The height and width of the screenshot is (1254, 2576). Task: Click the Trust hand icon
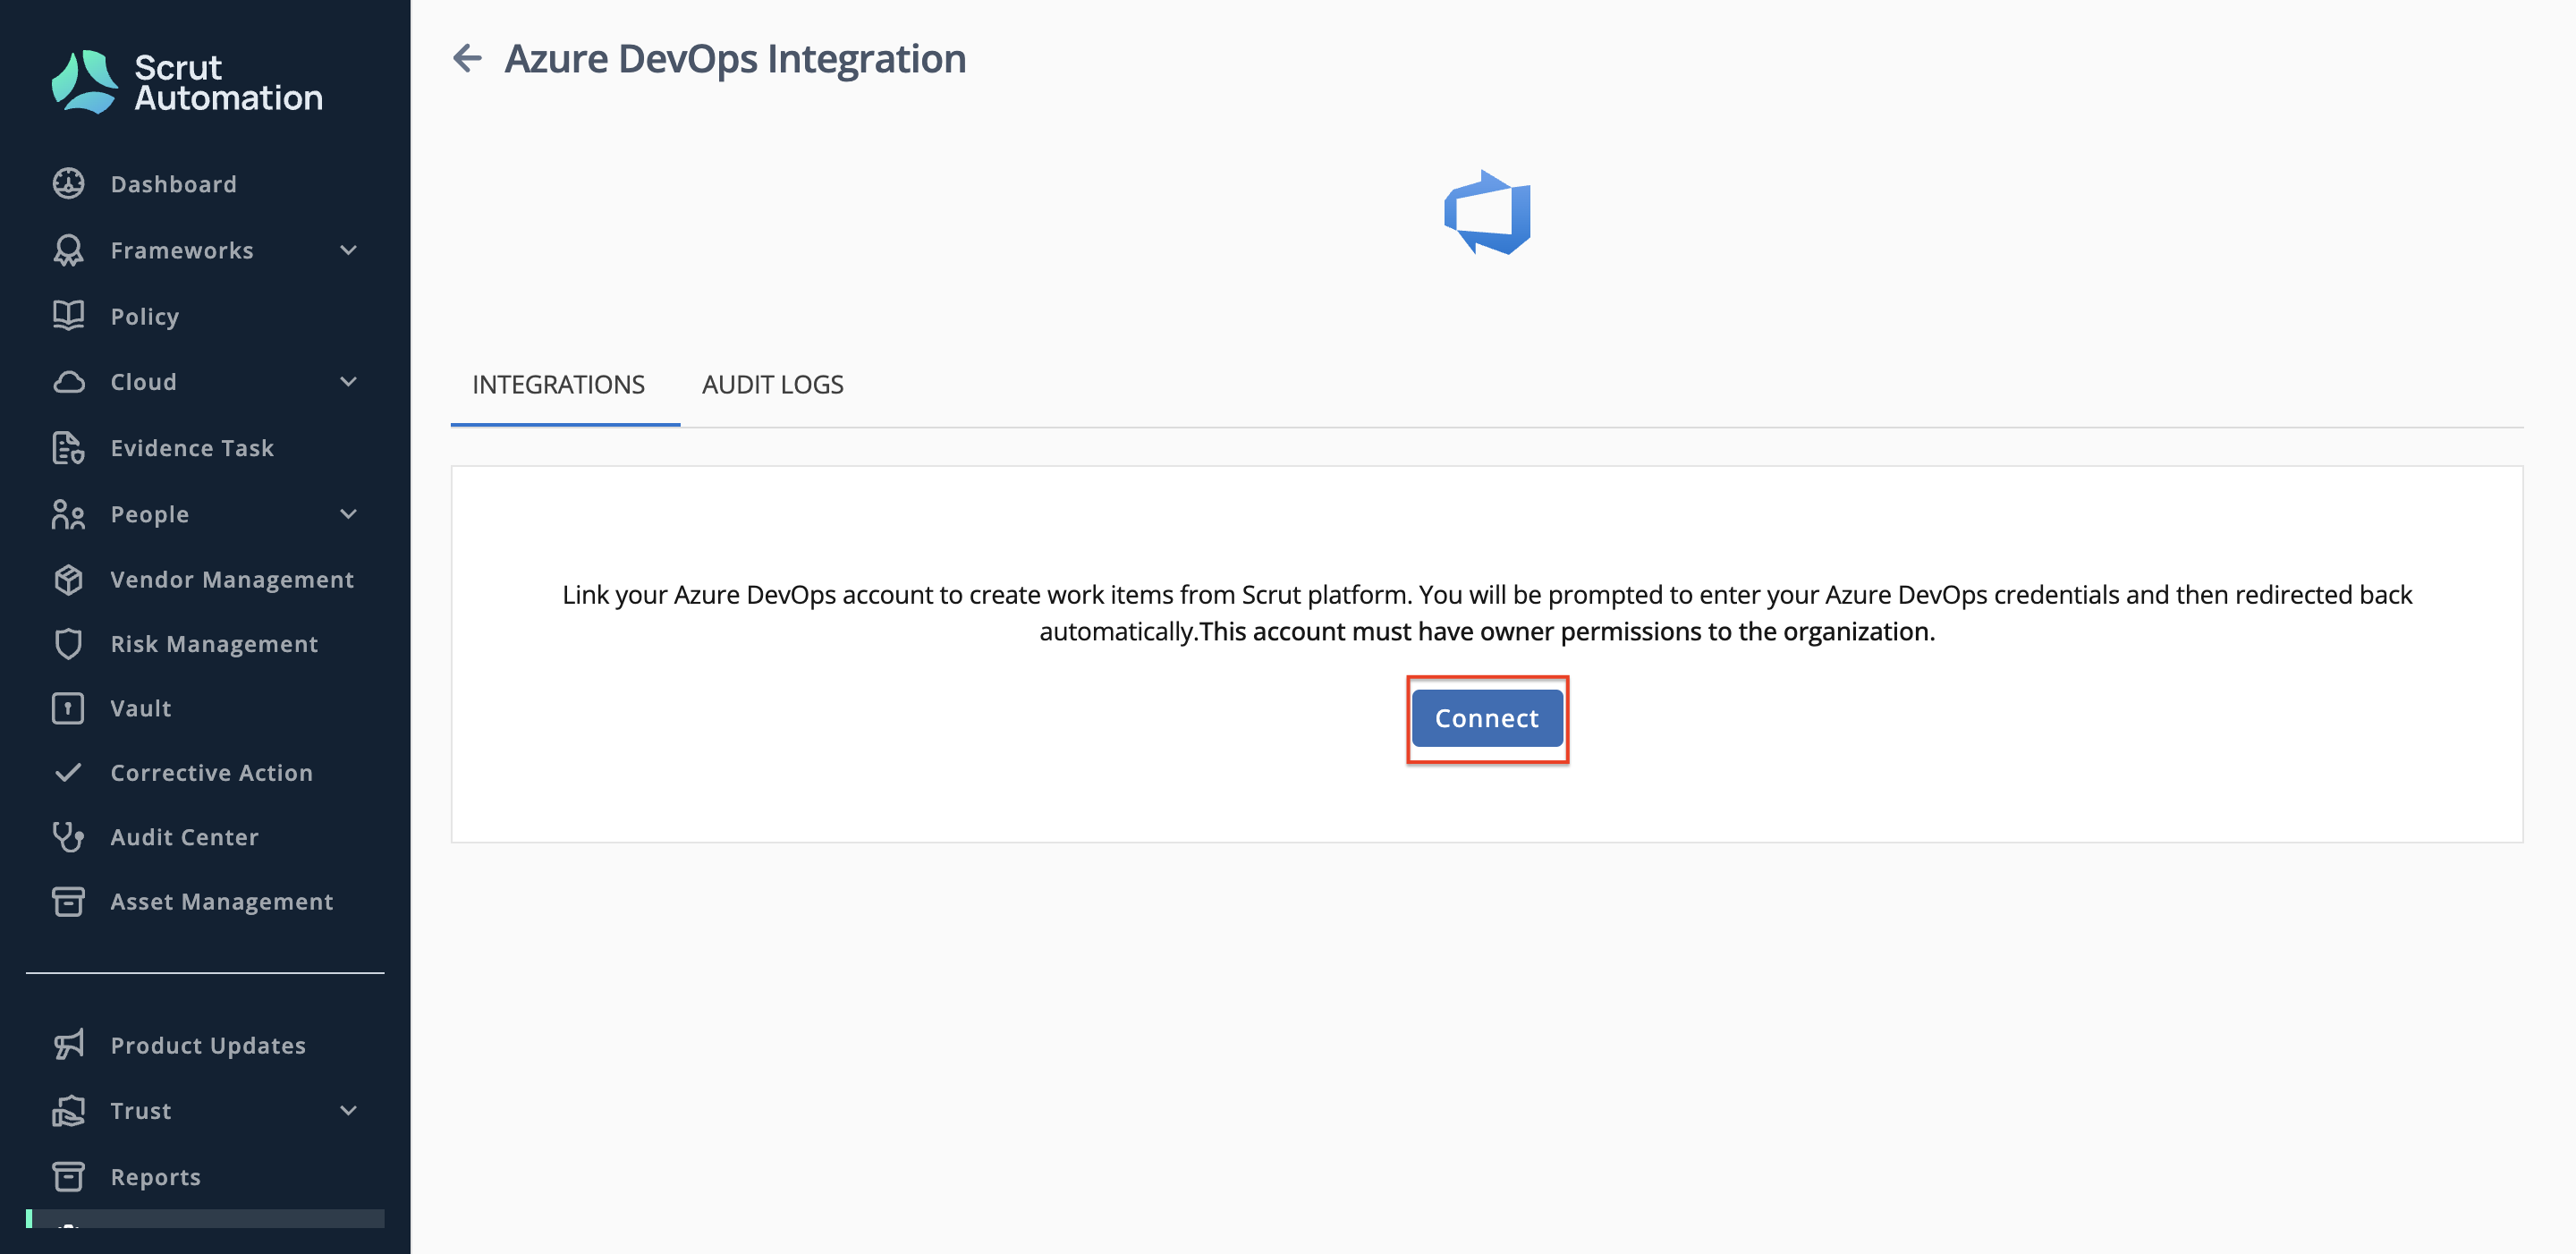pos(68,1111)
